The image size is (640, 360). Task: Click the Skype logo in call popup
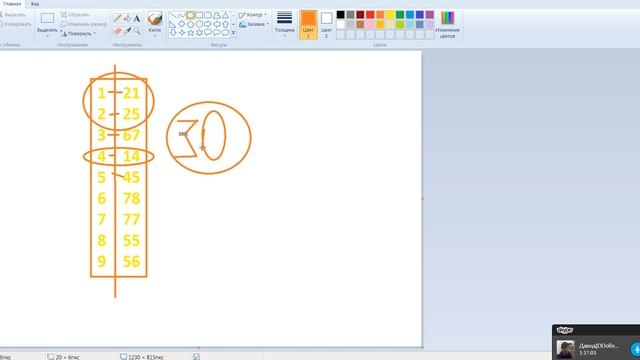point(565,330)
